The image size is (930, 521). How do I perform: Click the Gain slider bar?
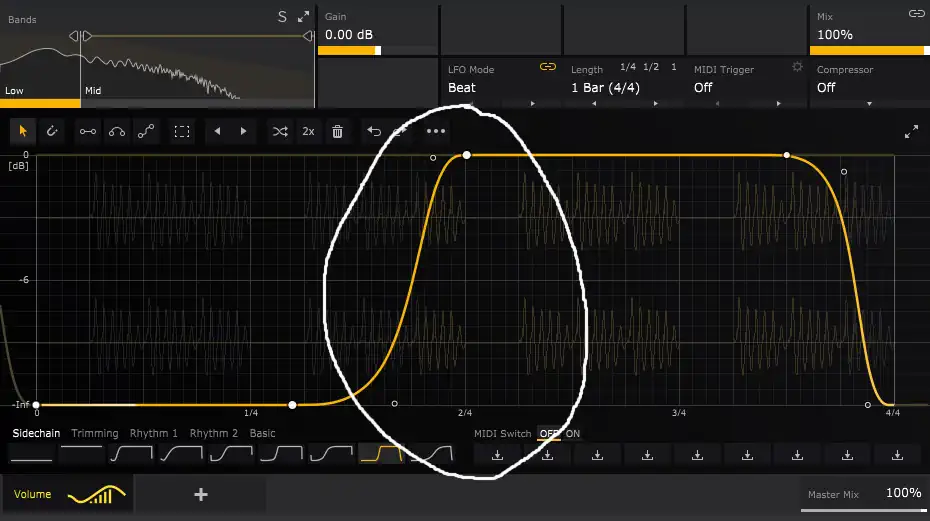378,51
